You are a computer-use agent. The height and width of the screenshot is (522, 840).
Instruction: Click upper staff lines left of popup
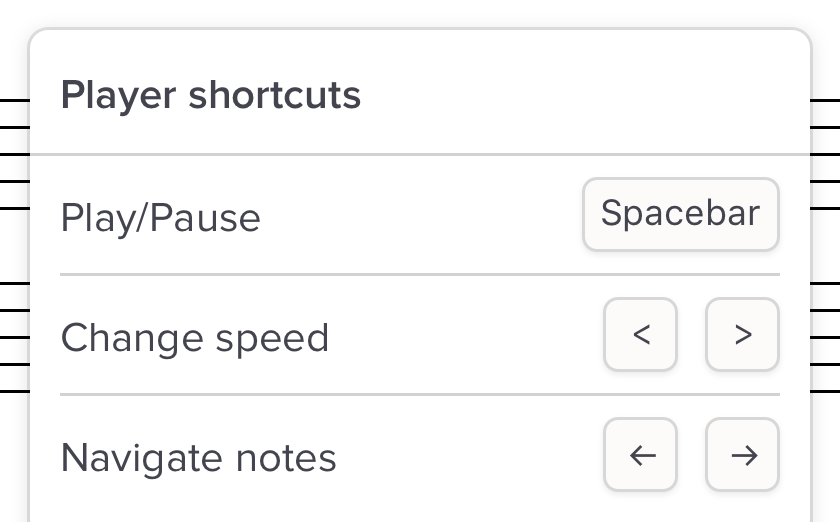pyautogui.click(x=14, y=155)
